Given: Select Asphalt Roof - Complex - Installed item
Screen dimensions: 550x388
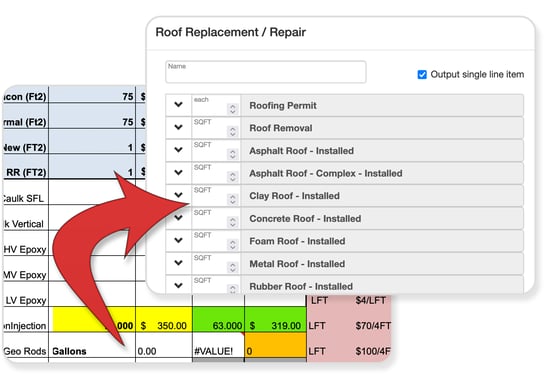Looking at the screenshot, I should pos(382,173).
